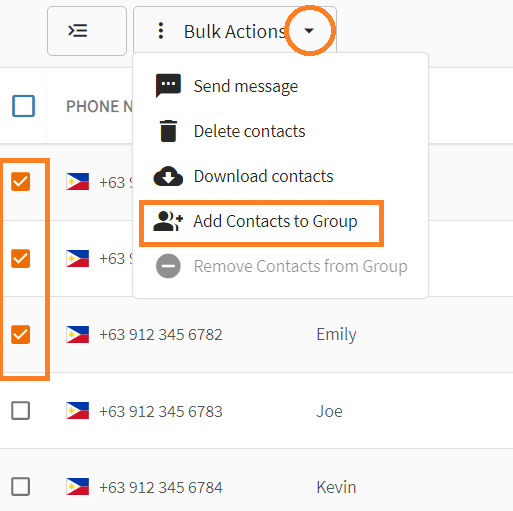Click the flag in the first contact row

[x=78, y=182]
